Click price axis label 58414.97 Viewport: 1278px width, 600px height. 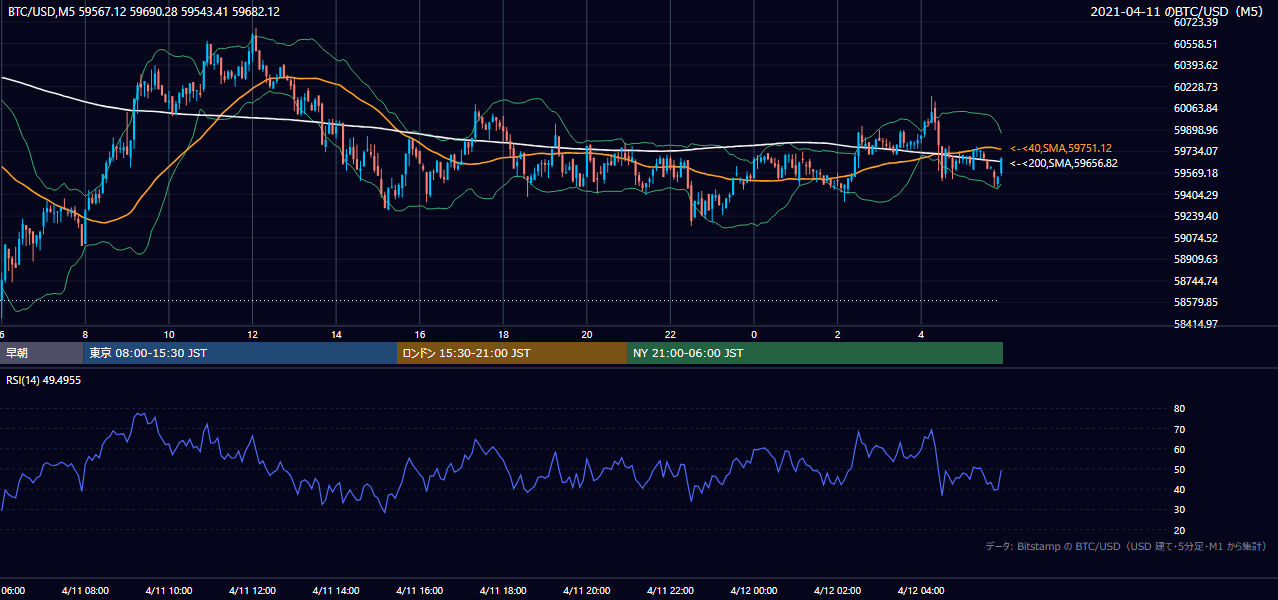(x=1195, y=324)
